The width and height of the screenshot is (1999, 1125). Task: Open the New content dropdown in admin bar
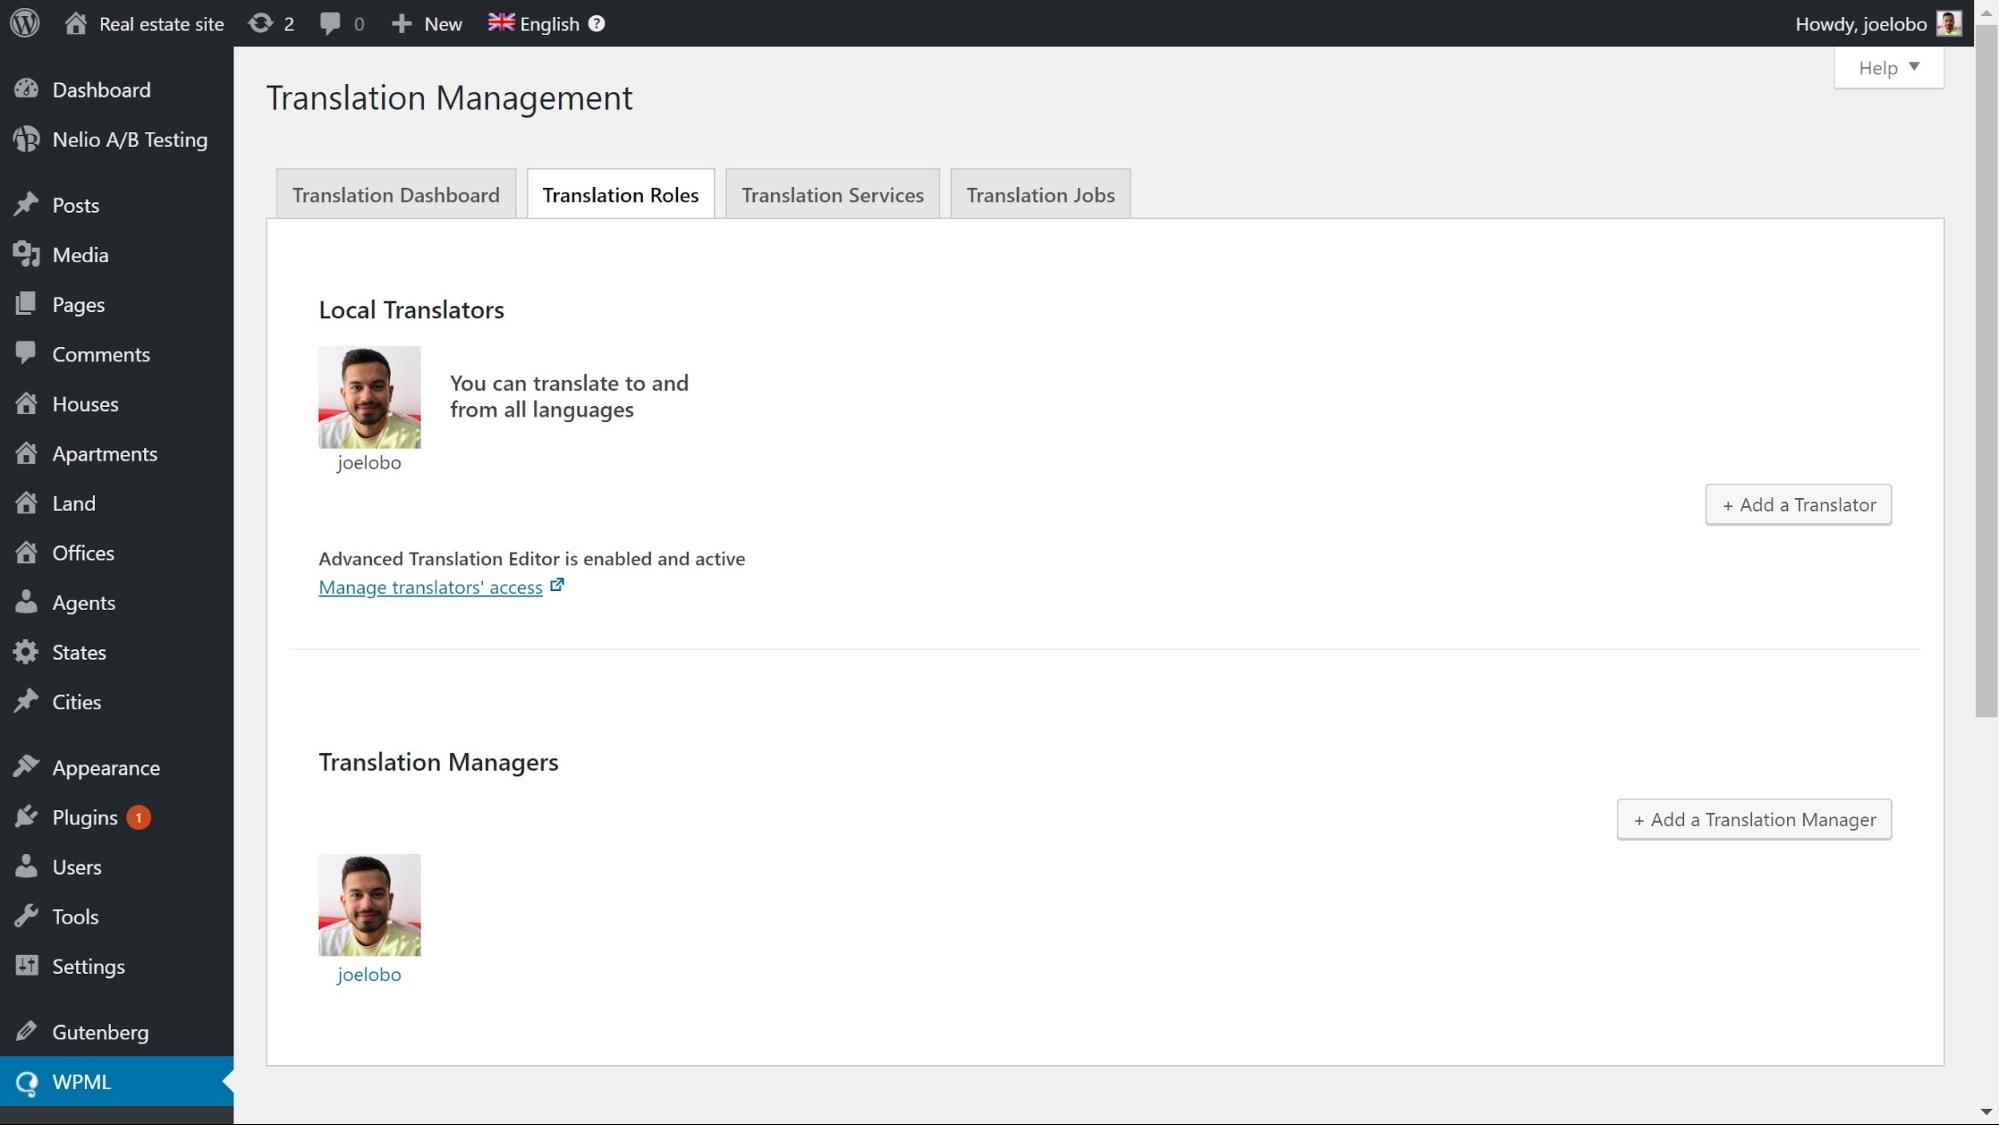pyautogui.click(x=427, y=23)
